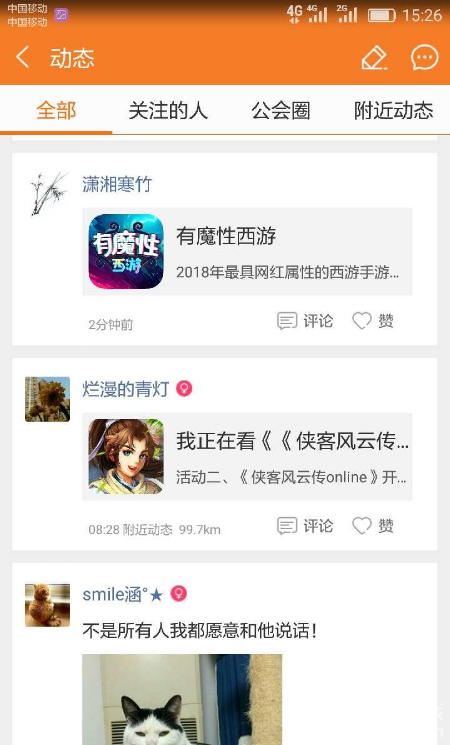
Task: Tap the female gender badge beside 烂漫的青灯
Action: pyautogui.click(x=184, y=389)
